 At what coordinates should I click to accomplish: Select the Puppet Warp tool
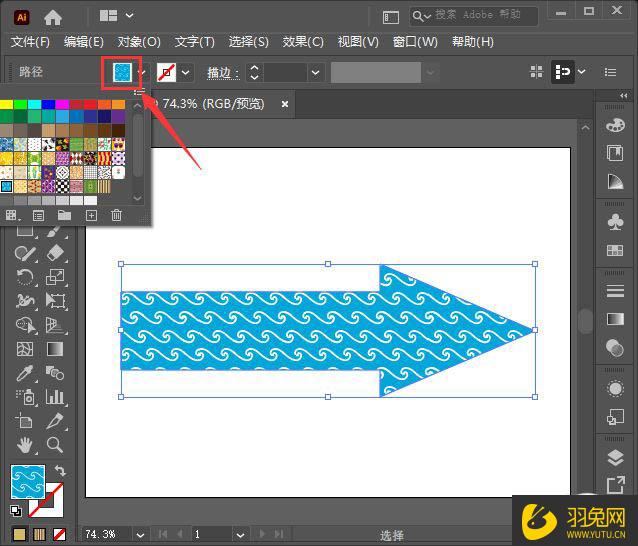25,301
